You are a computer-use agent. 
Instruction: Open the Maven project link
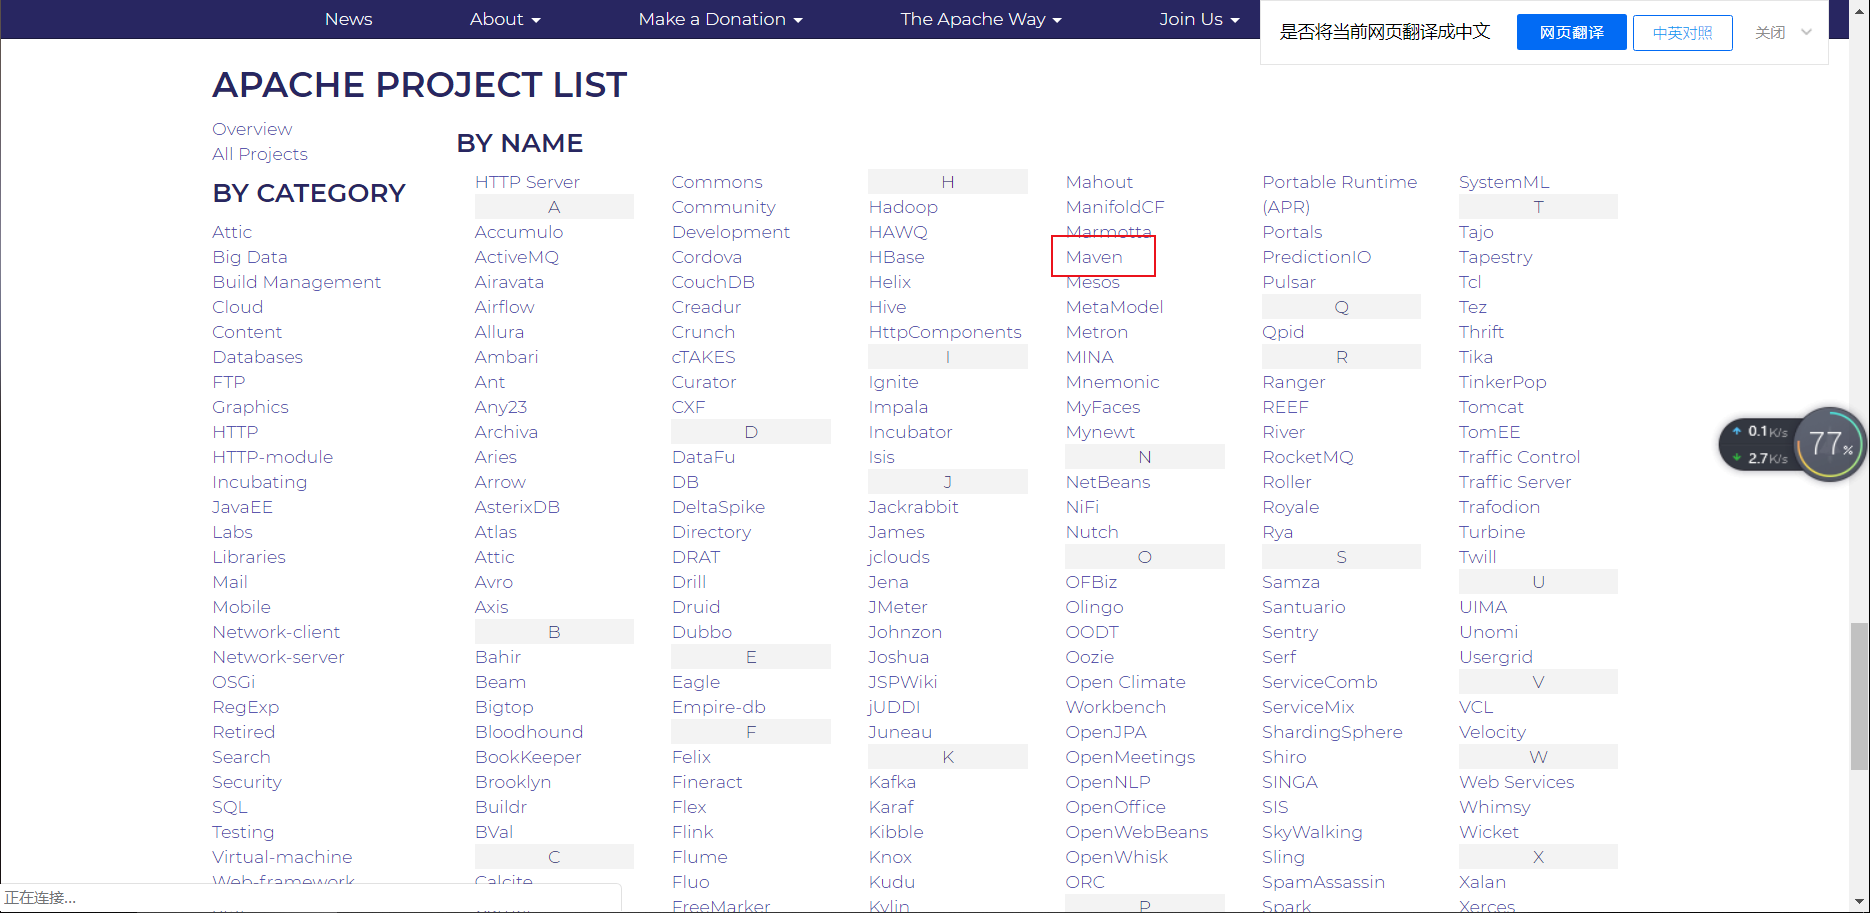pos(1094,257)
